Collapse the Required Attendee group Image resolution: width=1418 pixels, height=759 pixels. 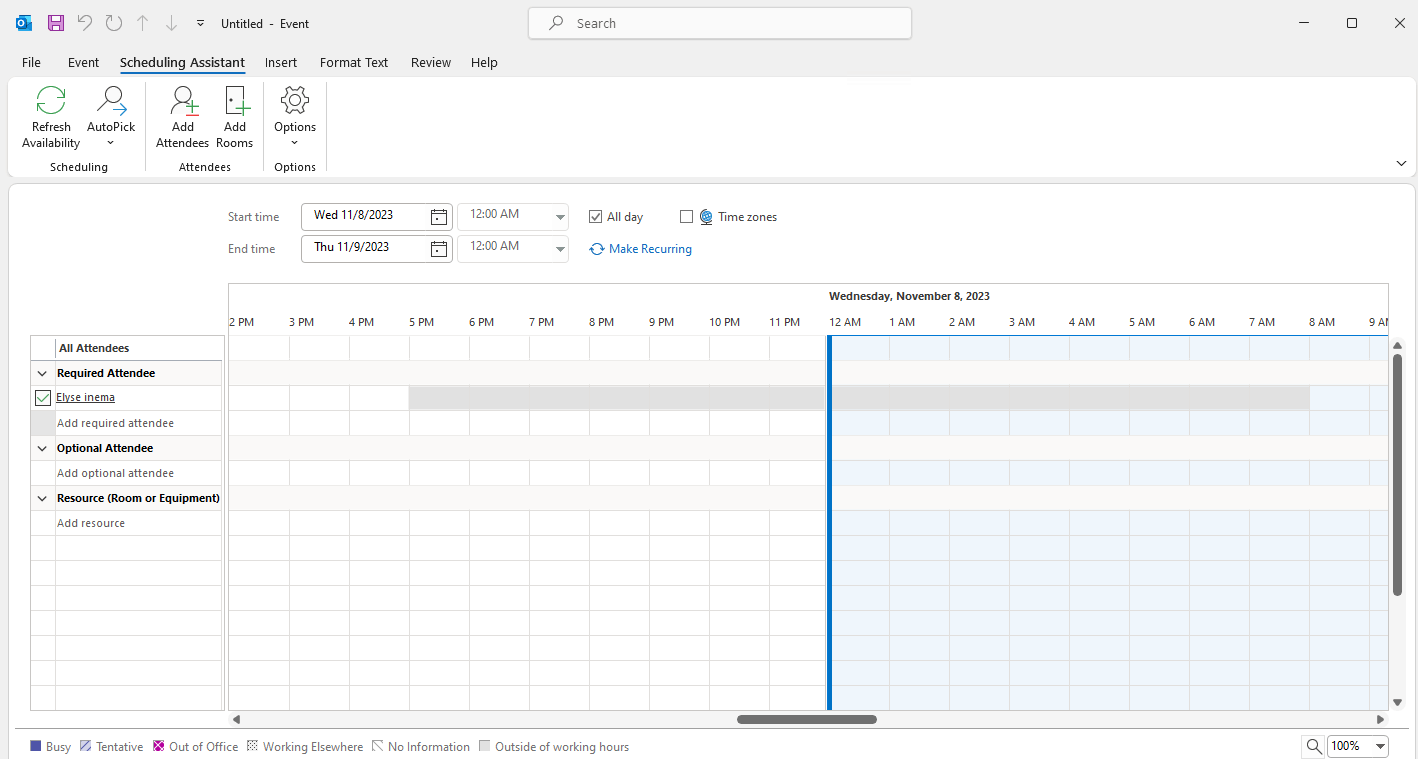coord(42,373)
